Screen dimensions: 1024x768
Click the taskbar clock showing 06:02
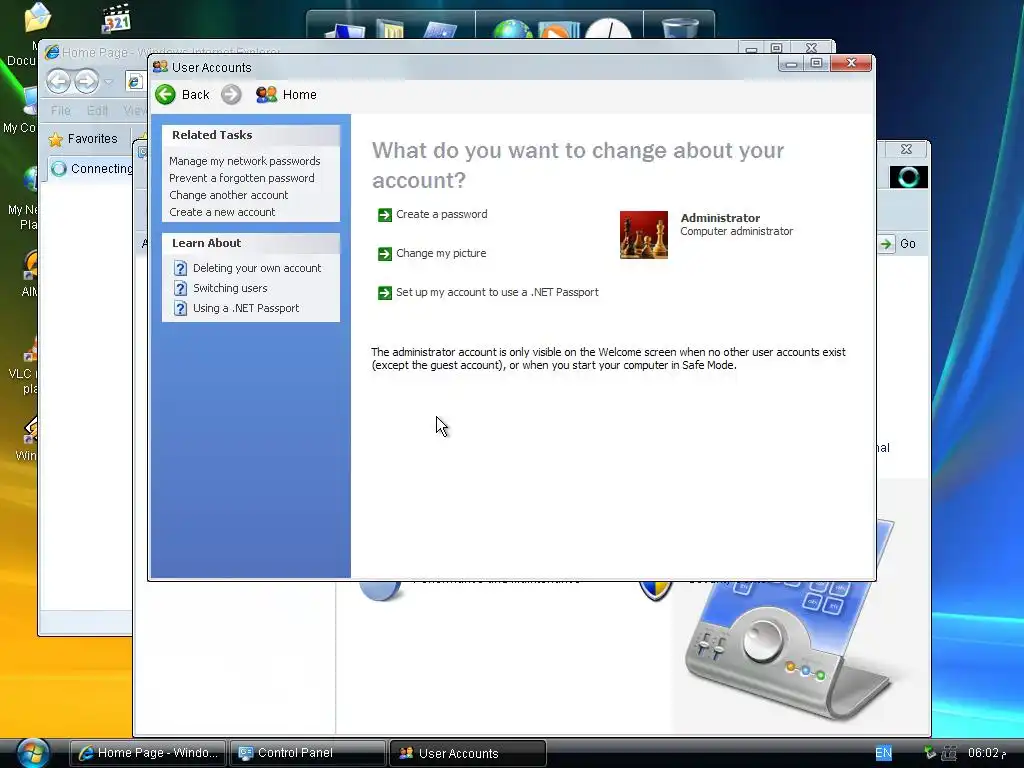[986, 753]
